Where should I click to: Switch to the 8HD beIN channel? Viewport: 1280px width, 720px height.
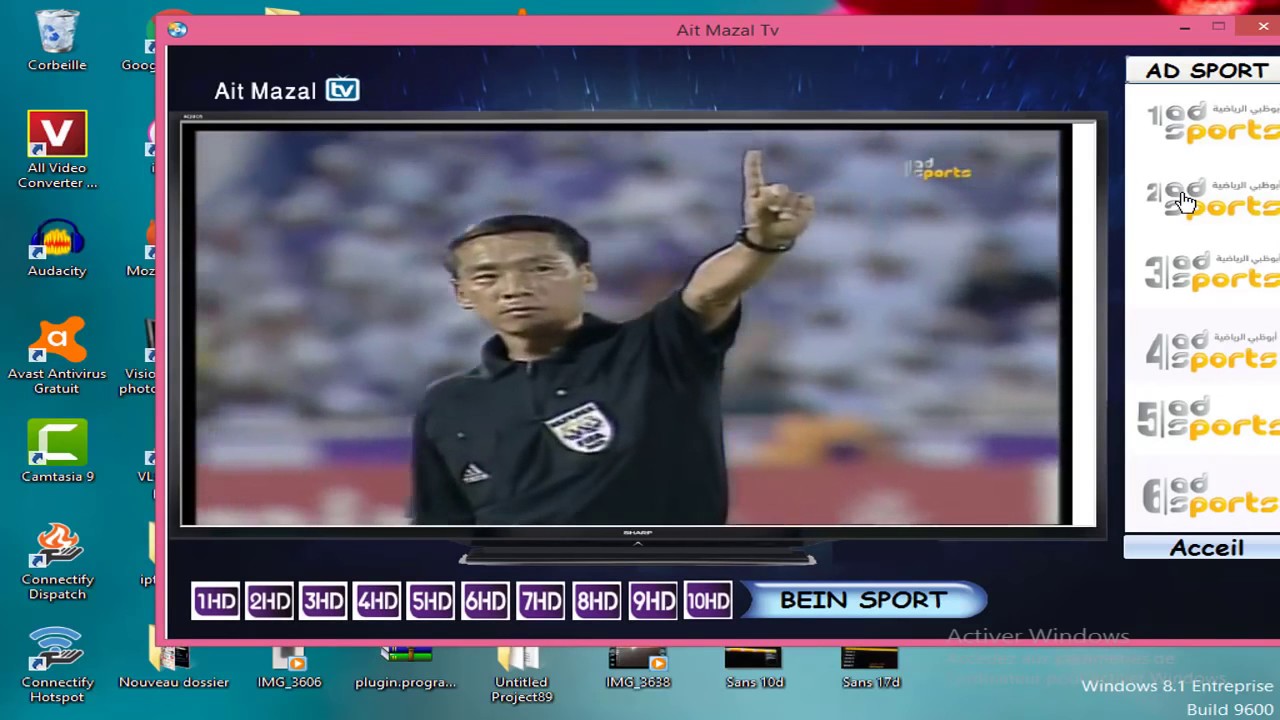597,601
